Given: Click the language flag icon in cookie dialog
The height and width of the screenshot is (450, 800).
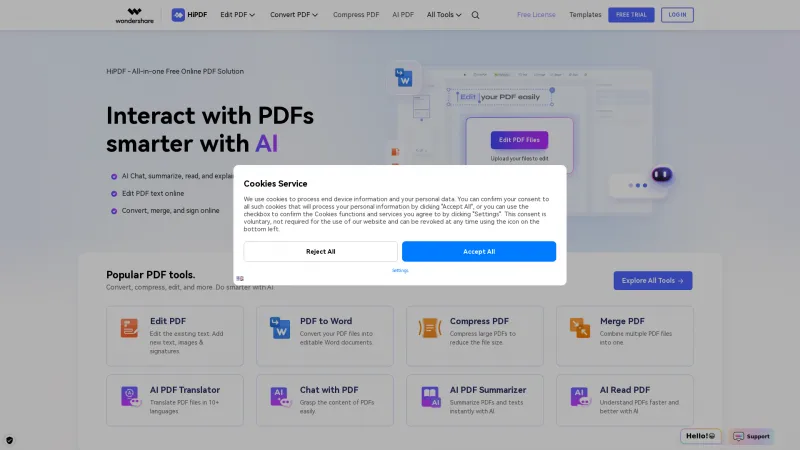Looking at the screenshot, I should [x=240, y=279].
